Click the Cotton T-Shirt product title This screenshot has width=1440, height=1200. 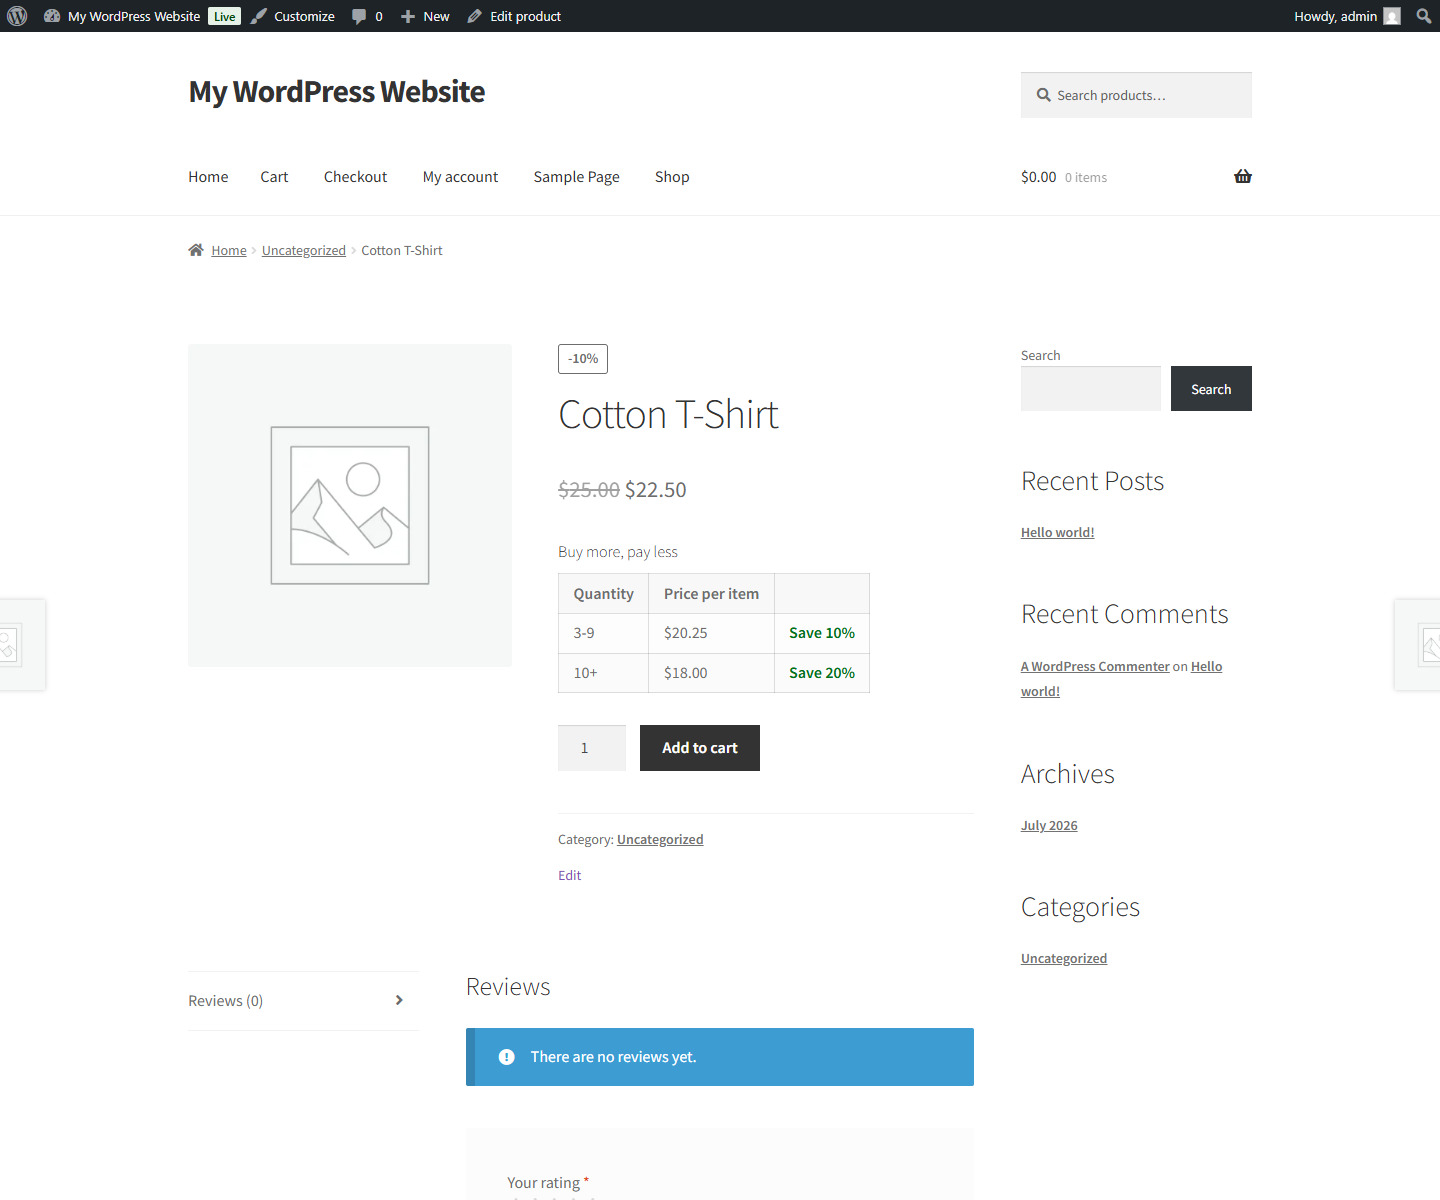coord(668,415)
